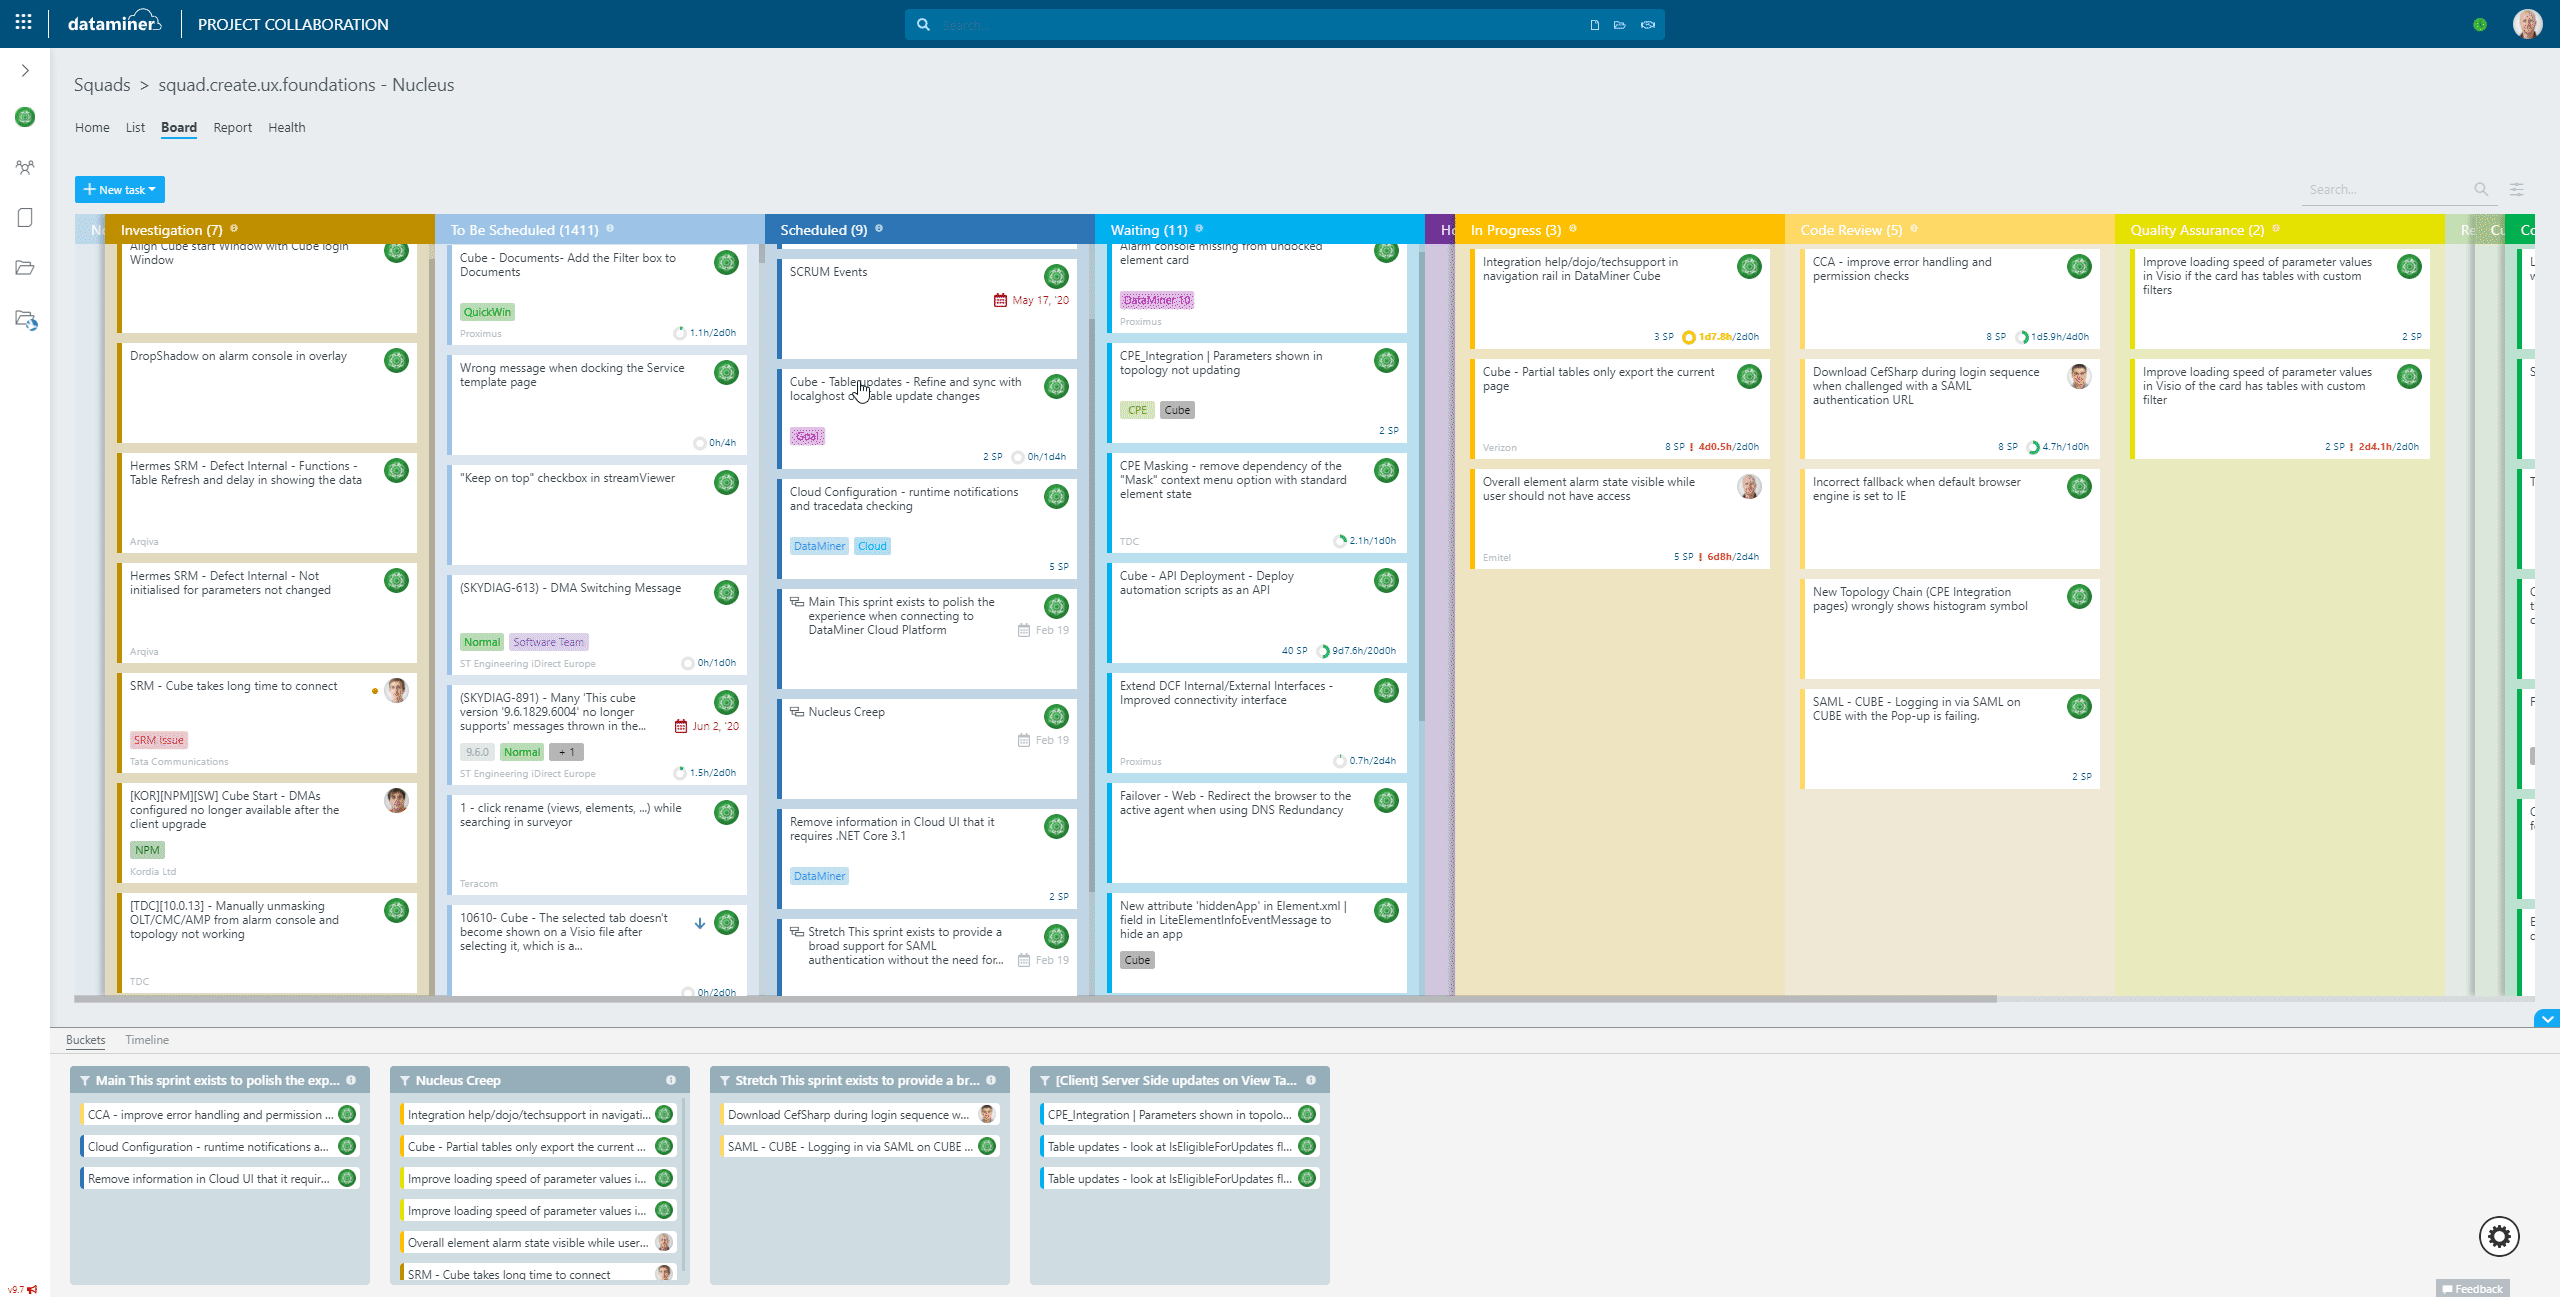Click the NPM tag

(x=147, y=850)
